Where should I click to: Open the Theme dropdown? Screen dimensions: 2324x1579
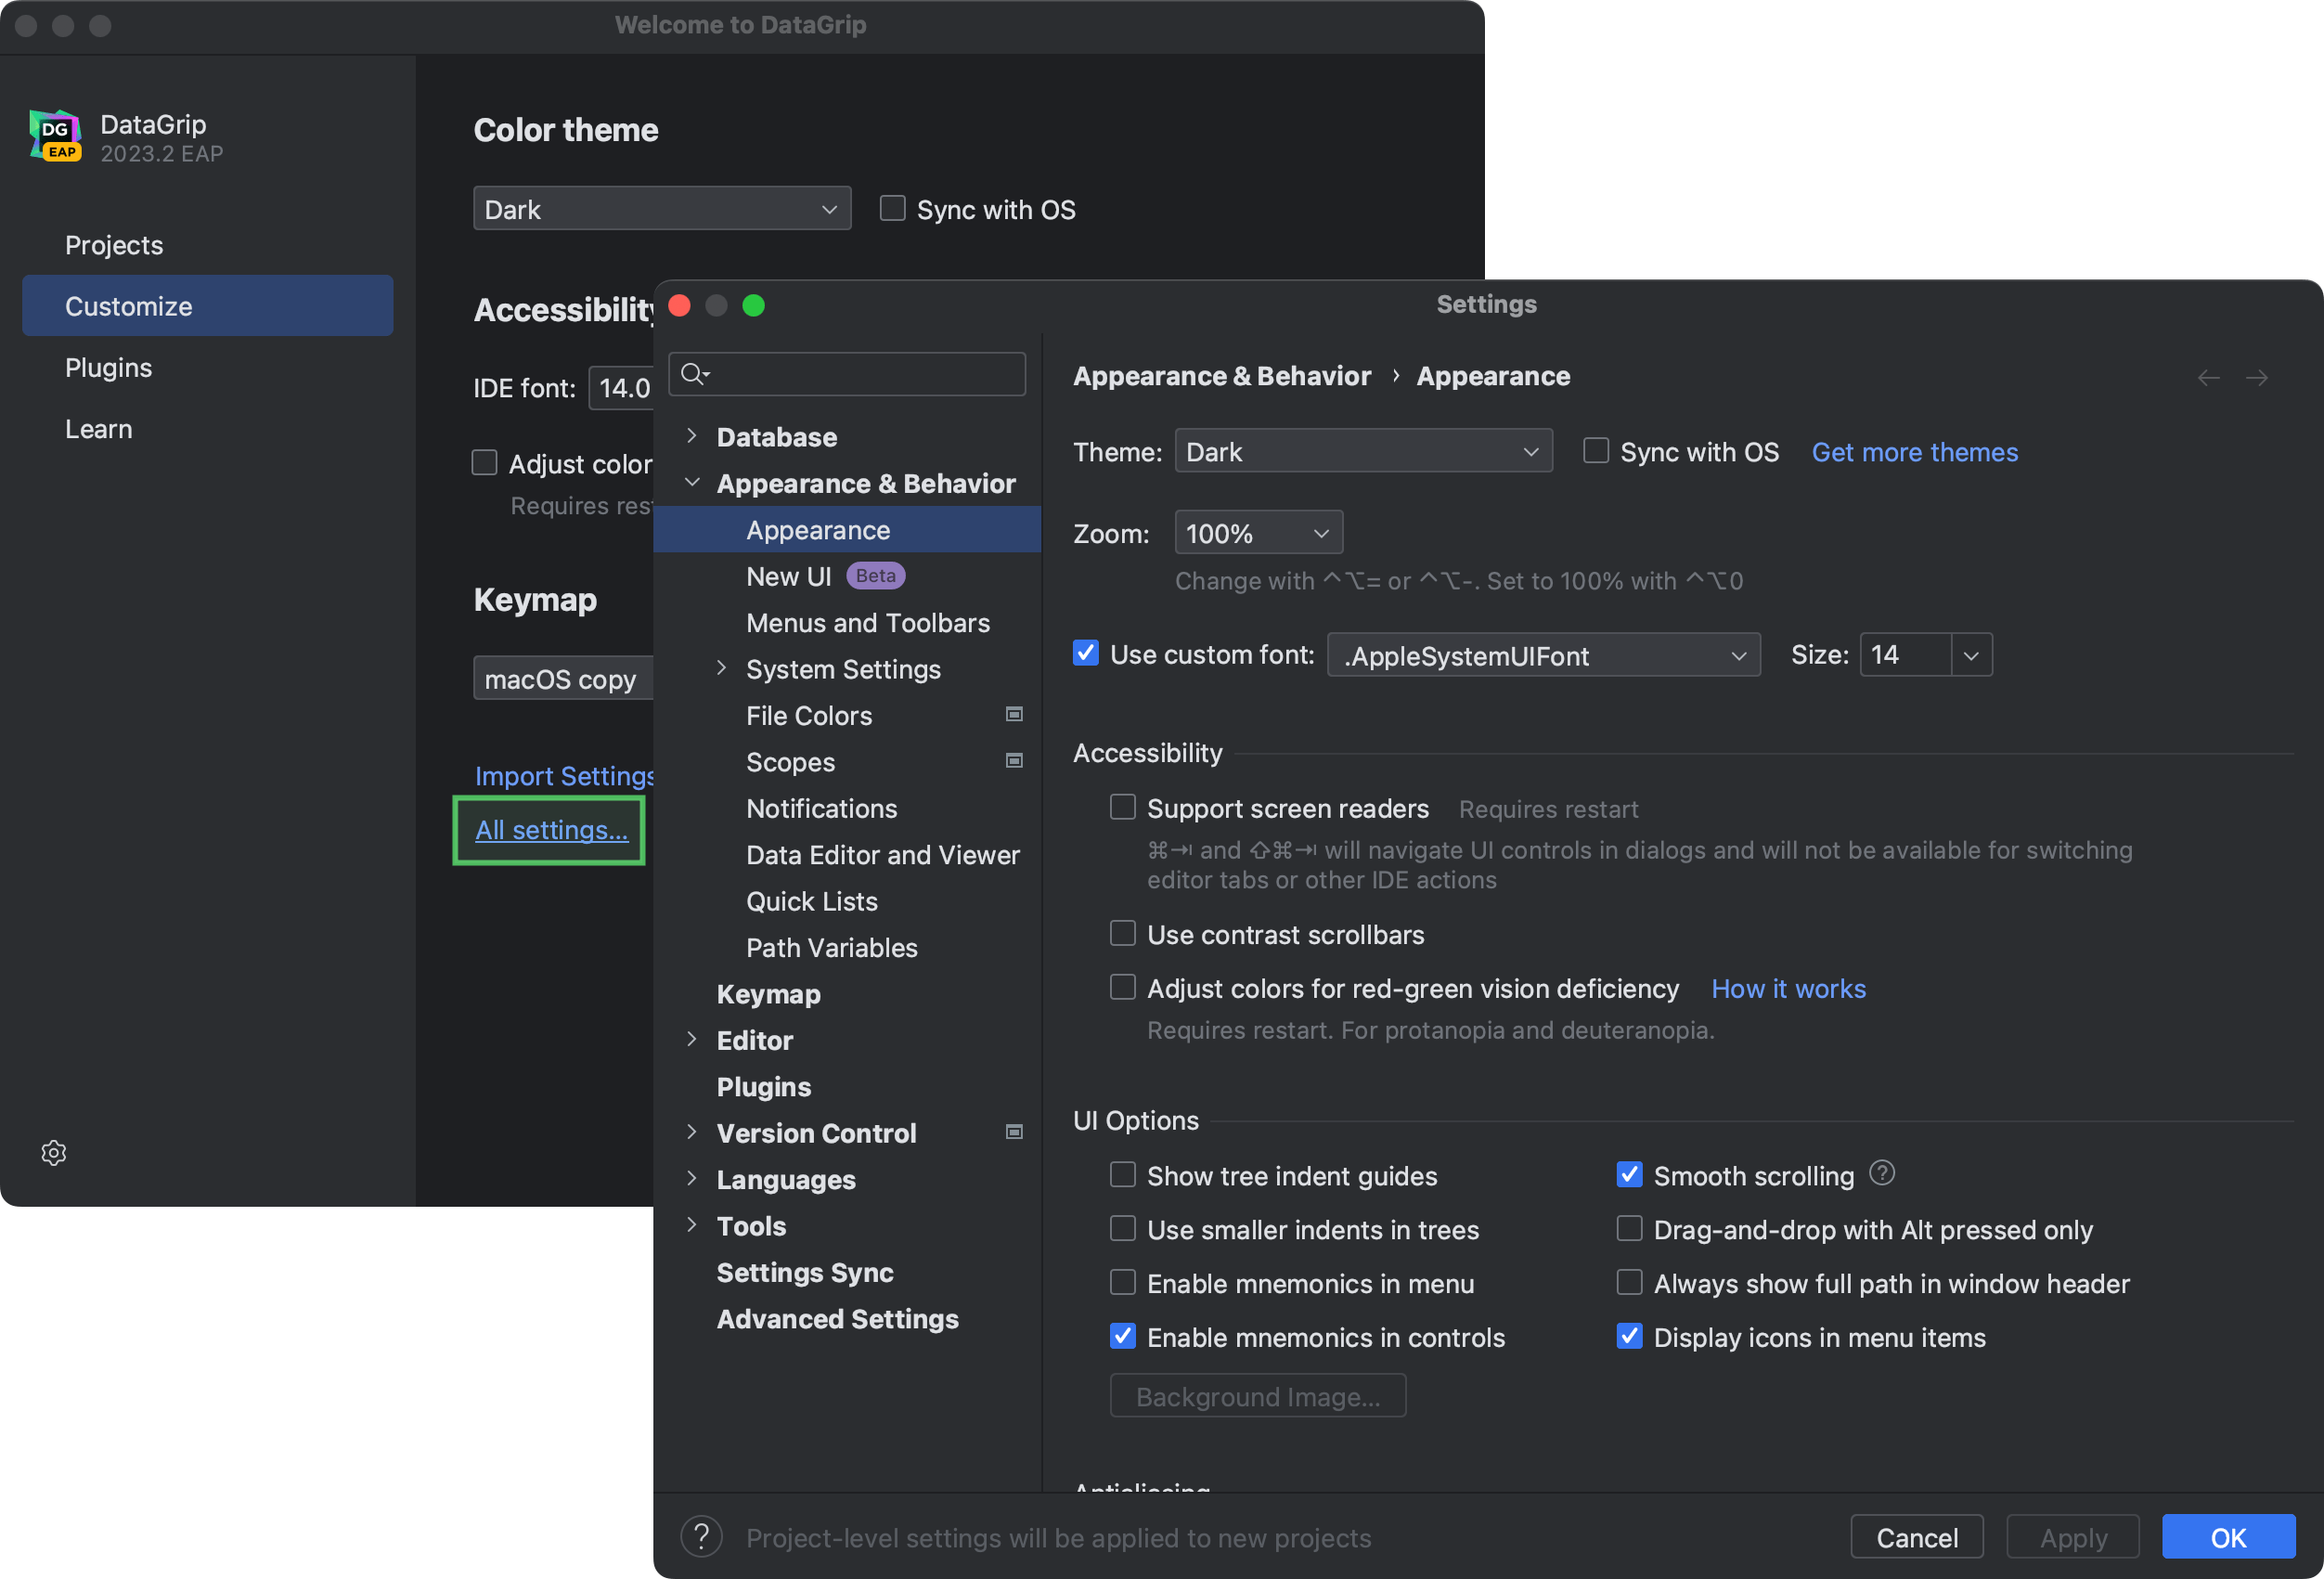pyautogui.click(x=1363, y=451)
